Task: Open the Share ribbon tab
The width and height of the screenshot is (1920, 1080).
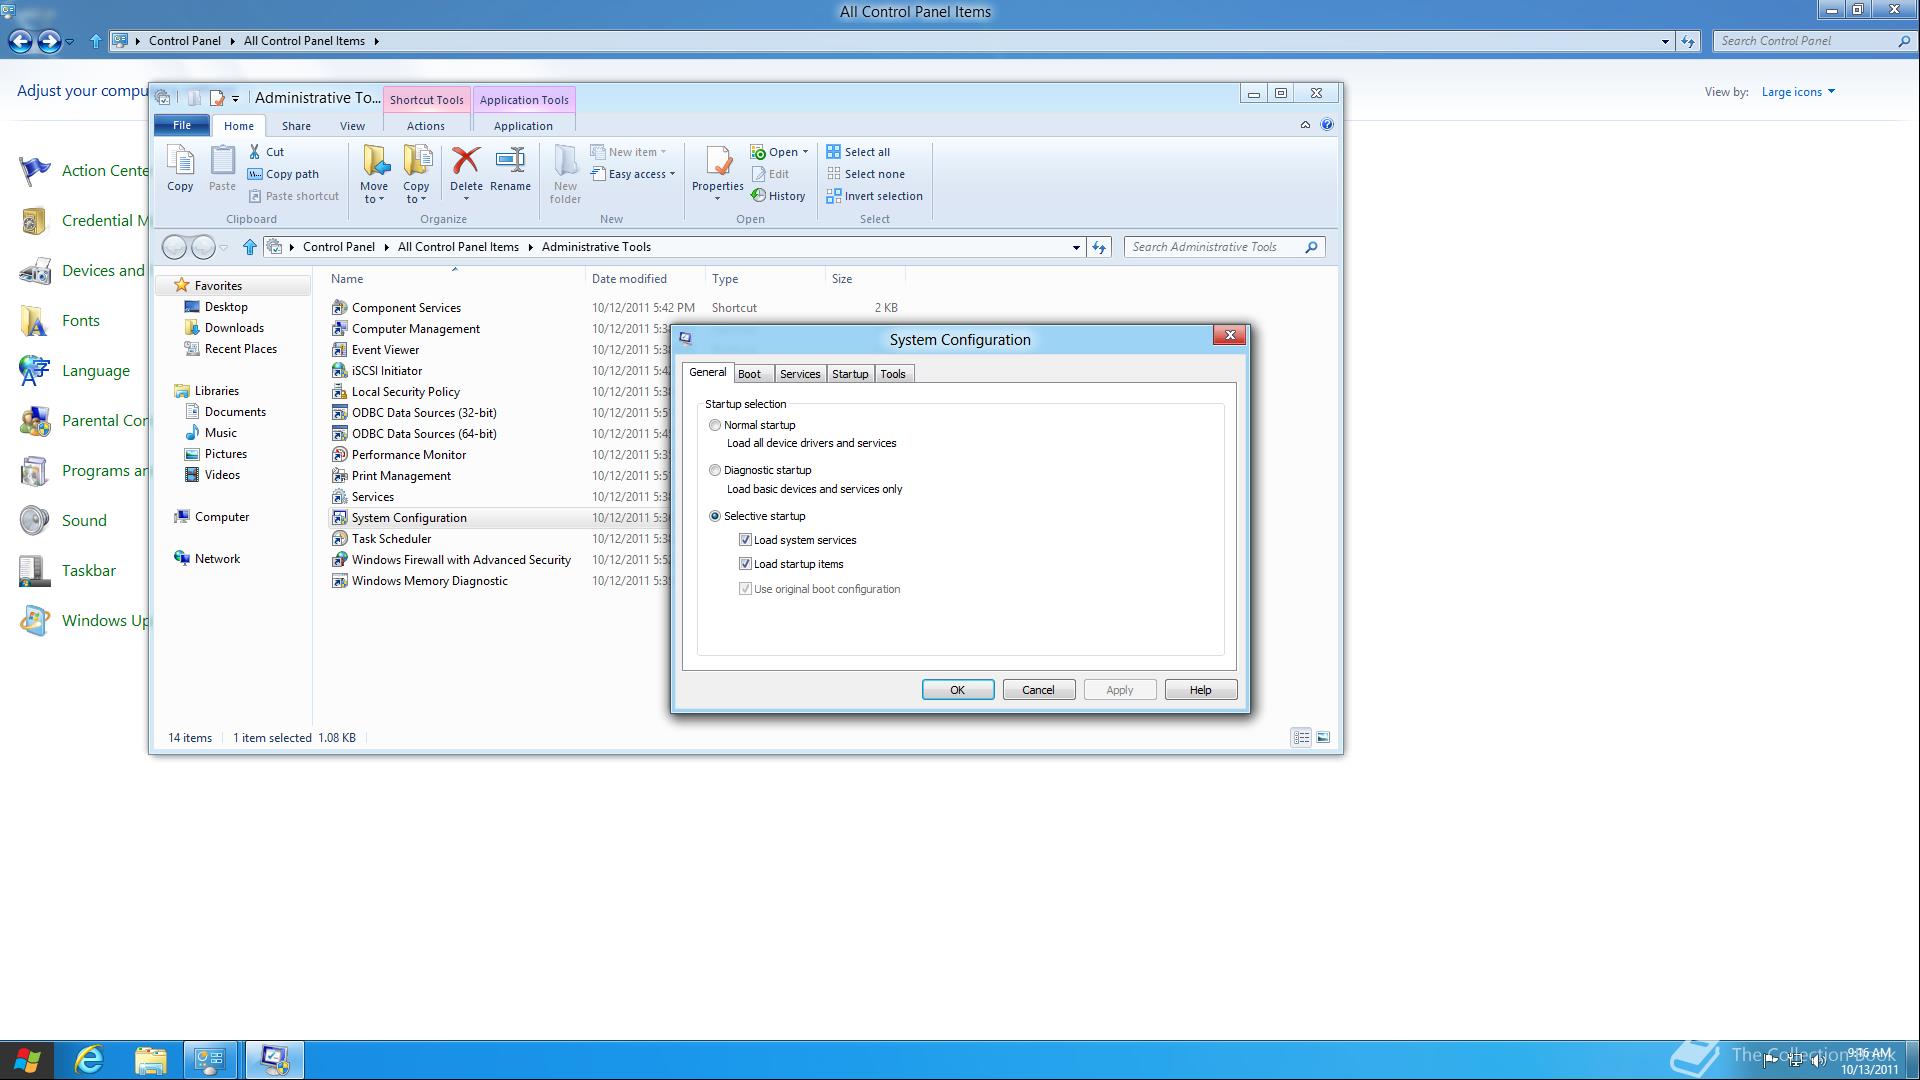Action: (296, 126)
